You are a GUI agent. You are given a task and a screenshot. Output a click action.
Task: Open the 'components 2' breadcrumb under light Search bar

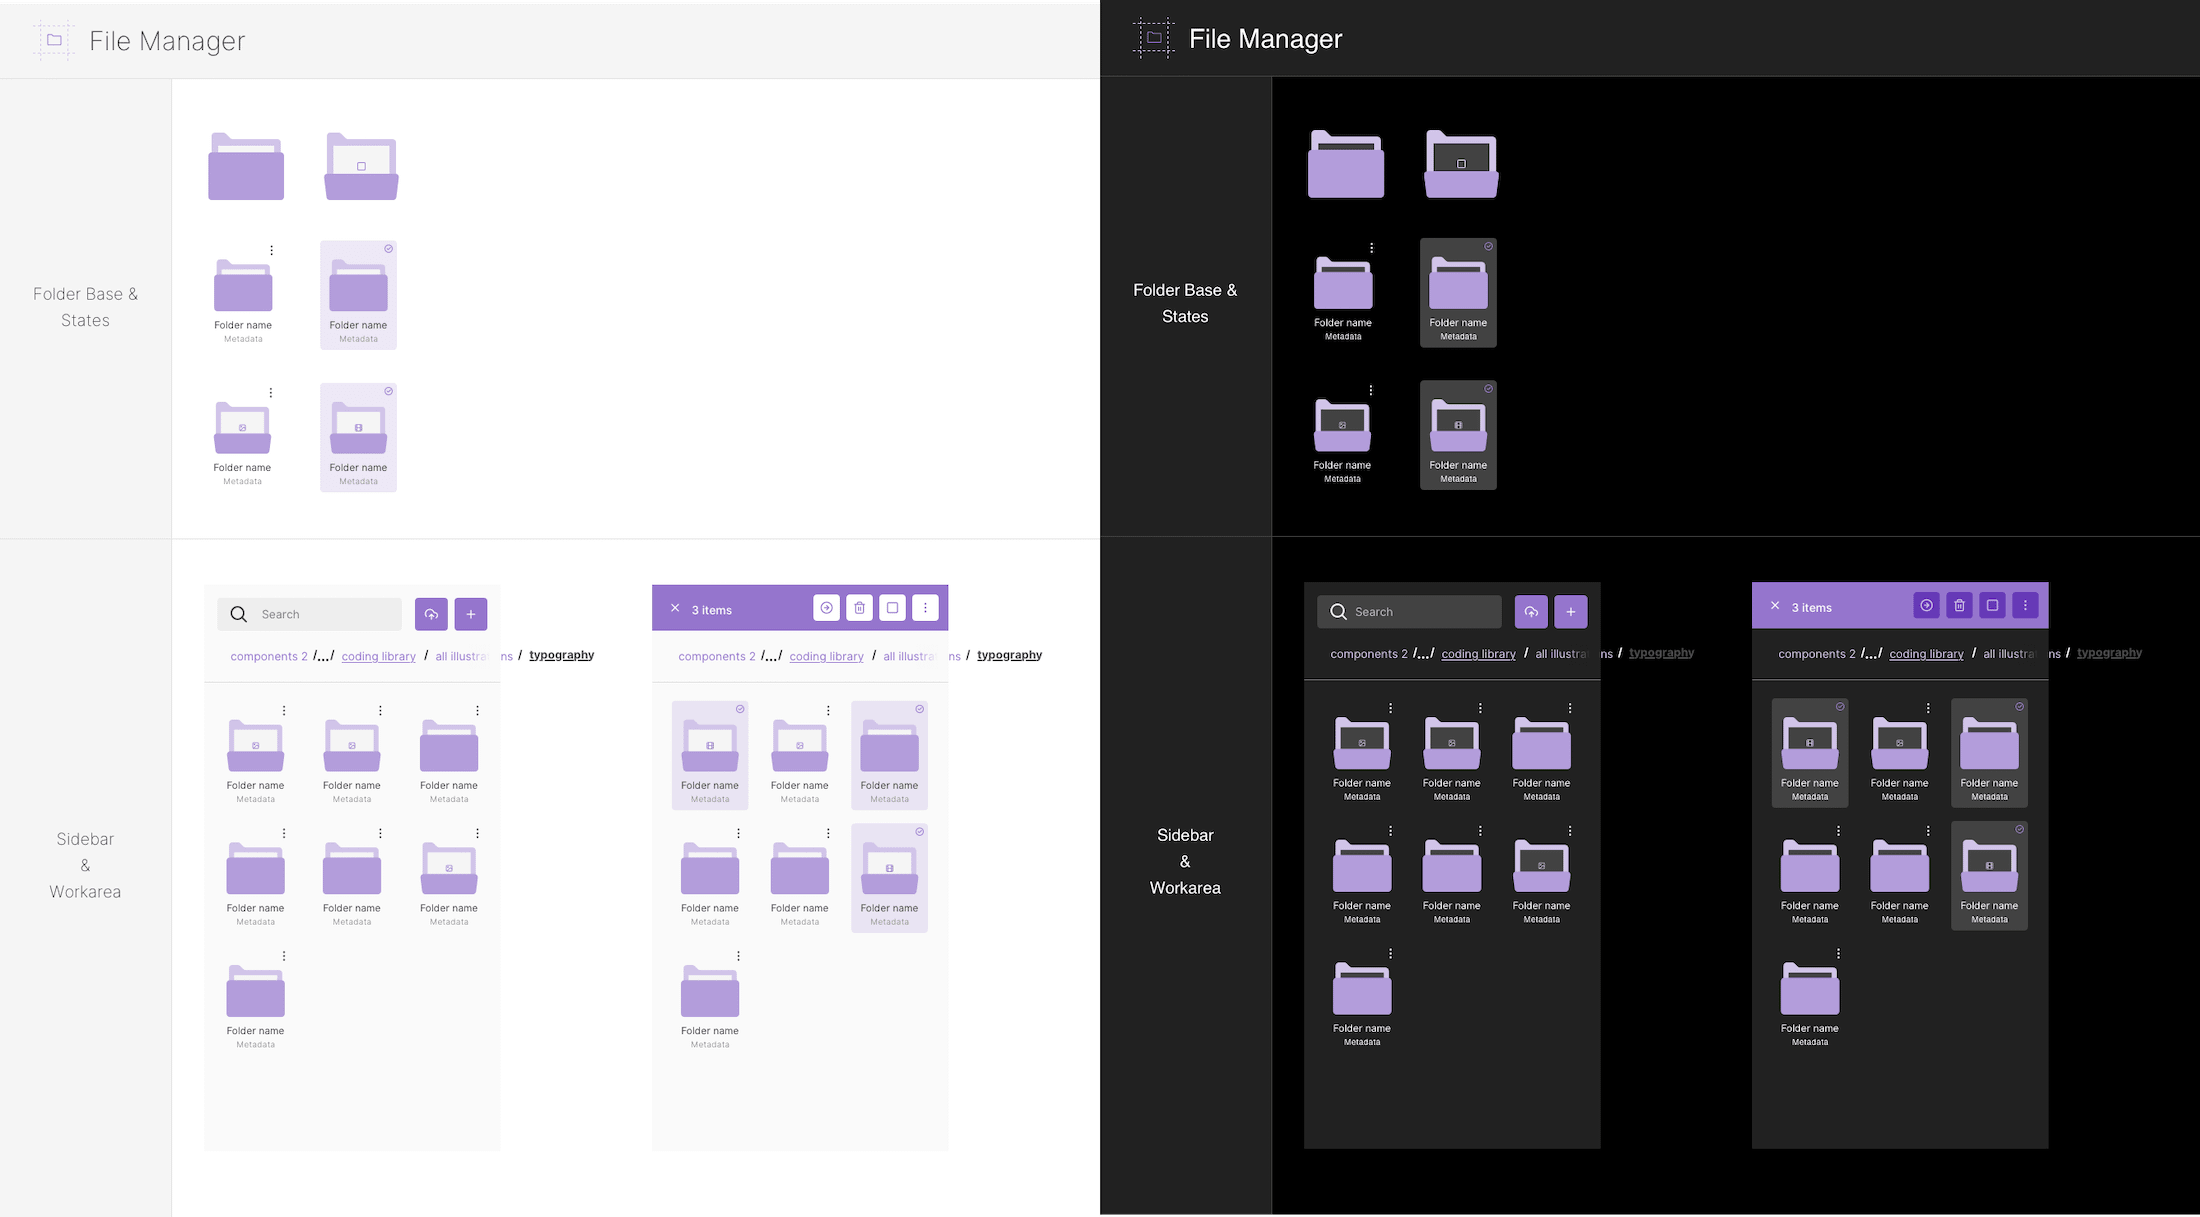(269, 657)
